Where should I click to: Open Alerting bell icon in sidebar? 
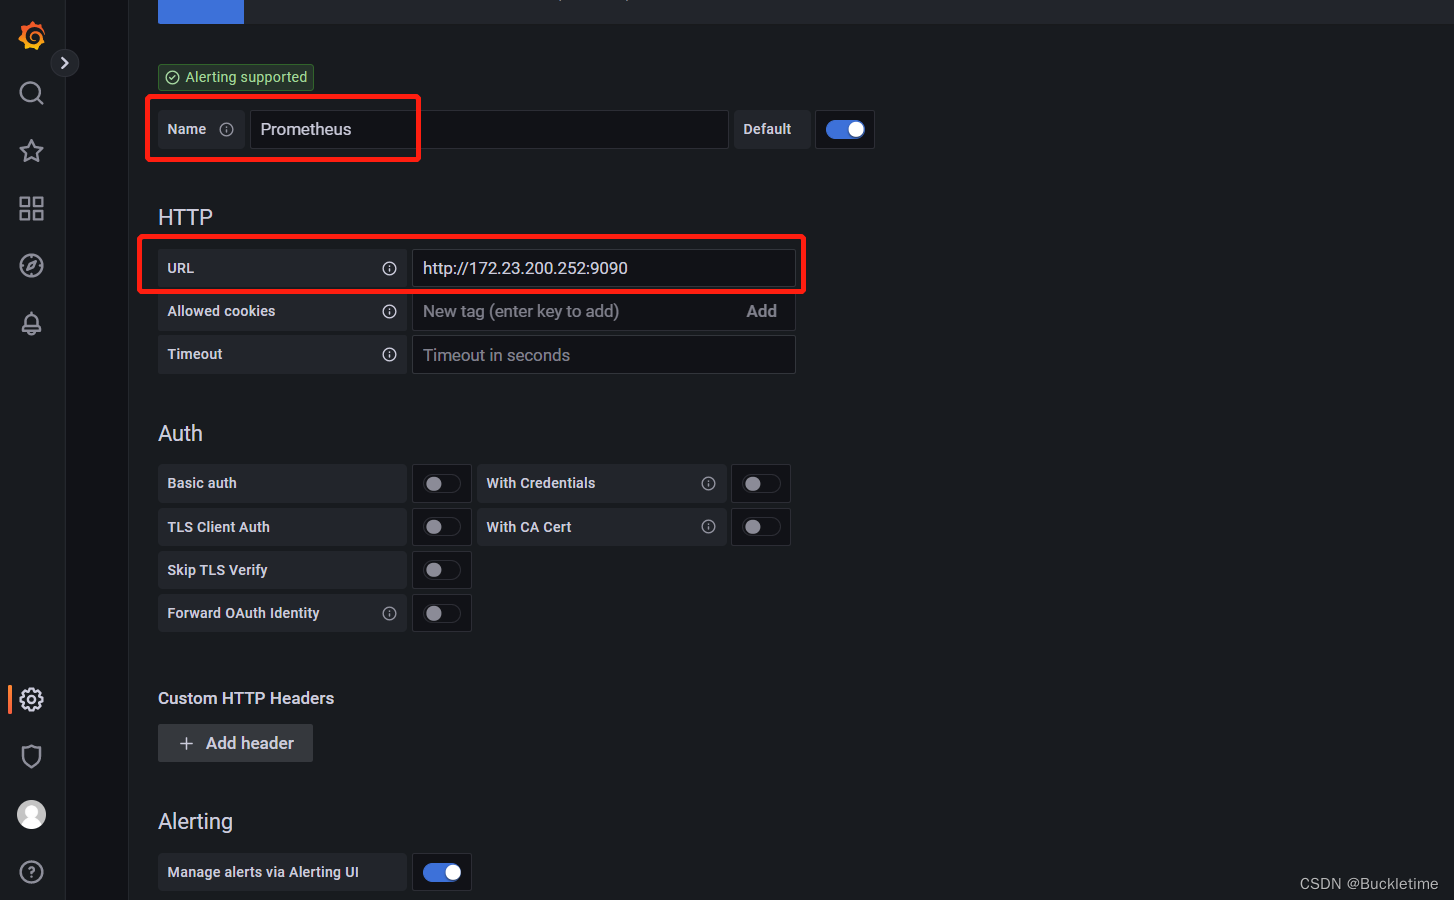click(32, 323)
